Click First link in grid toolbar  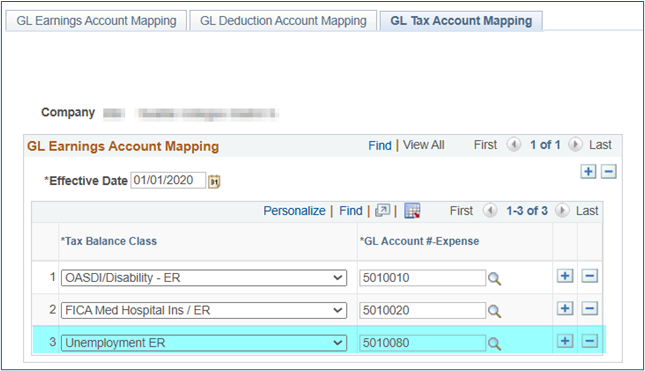(x=461, y=211)
